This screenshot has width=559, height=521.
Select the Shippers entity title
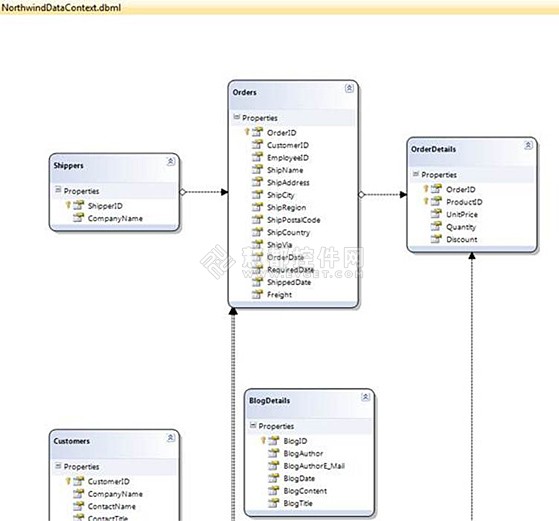68,165
